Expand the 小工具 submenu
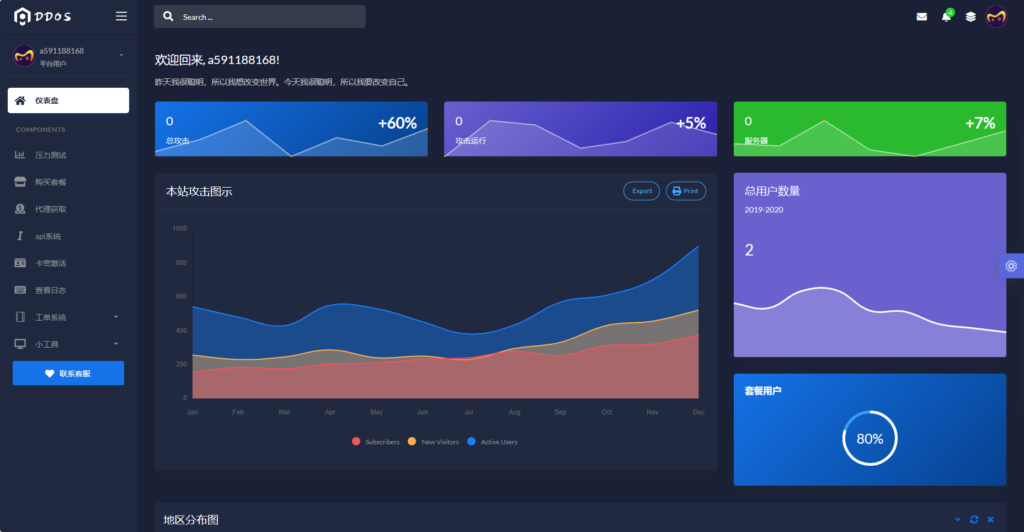Screen dimensions: 1024x532 (68, 344)
